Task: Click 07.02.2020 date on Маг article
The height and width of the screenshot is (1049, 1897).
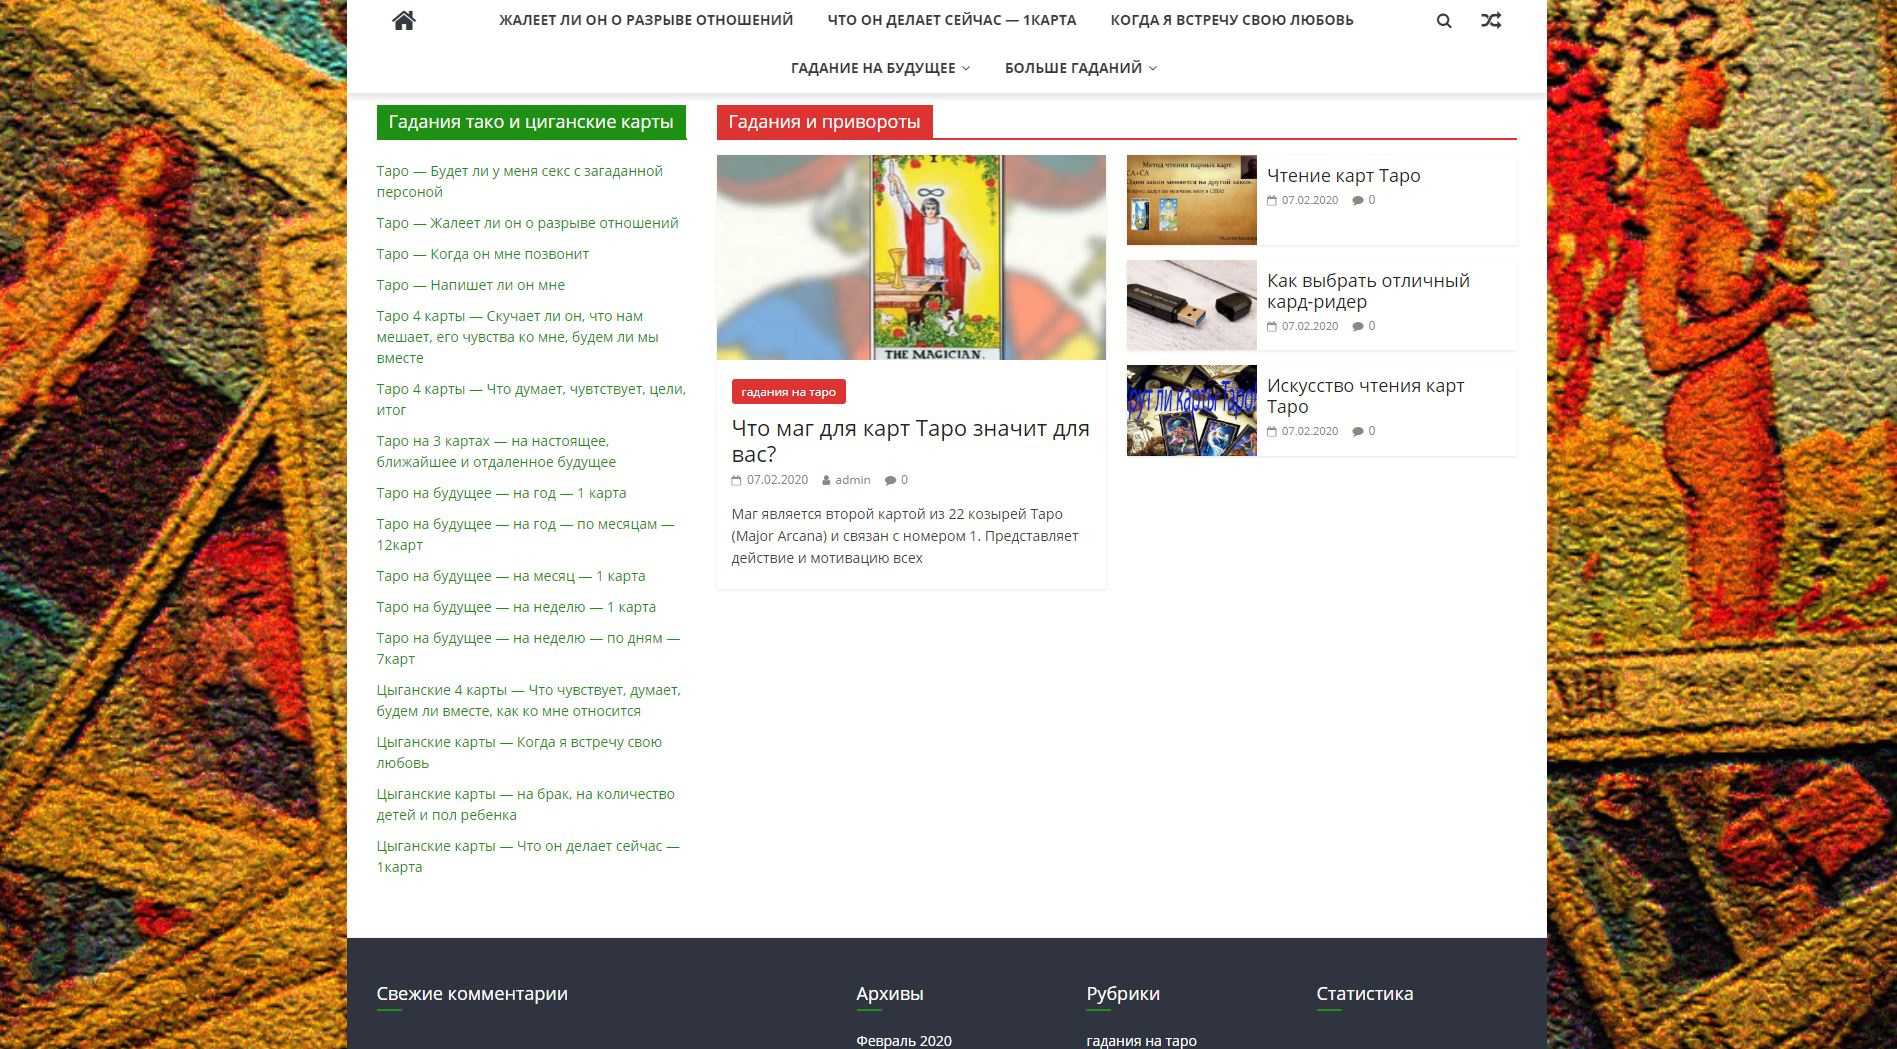Action: [x=777, y=480]
